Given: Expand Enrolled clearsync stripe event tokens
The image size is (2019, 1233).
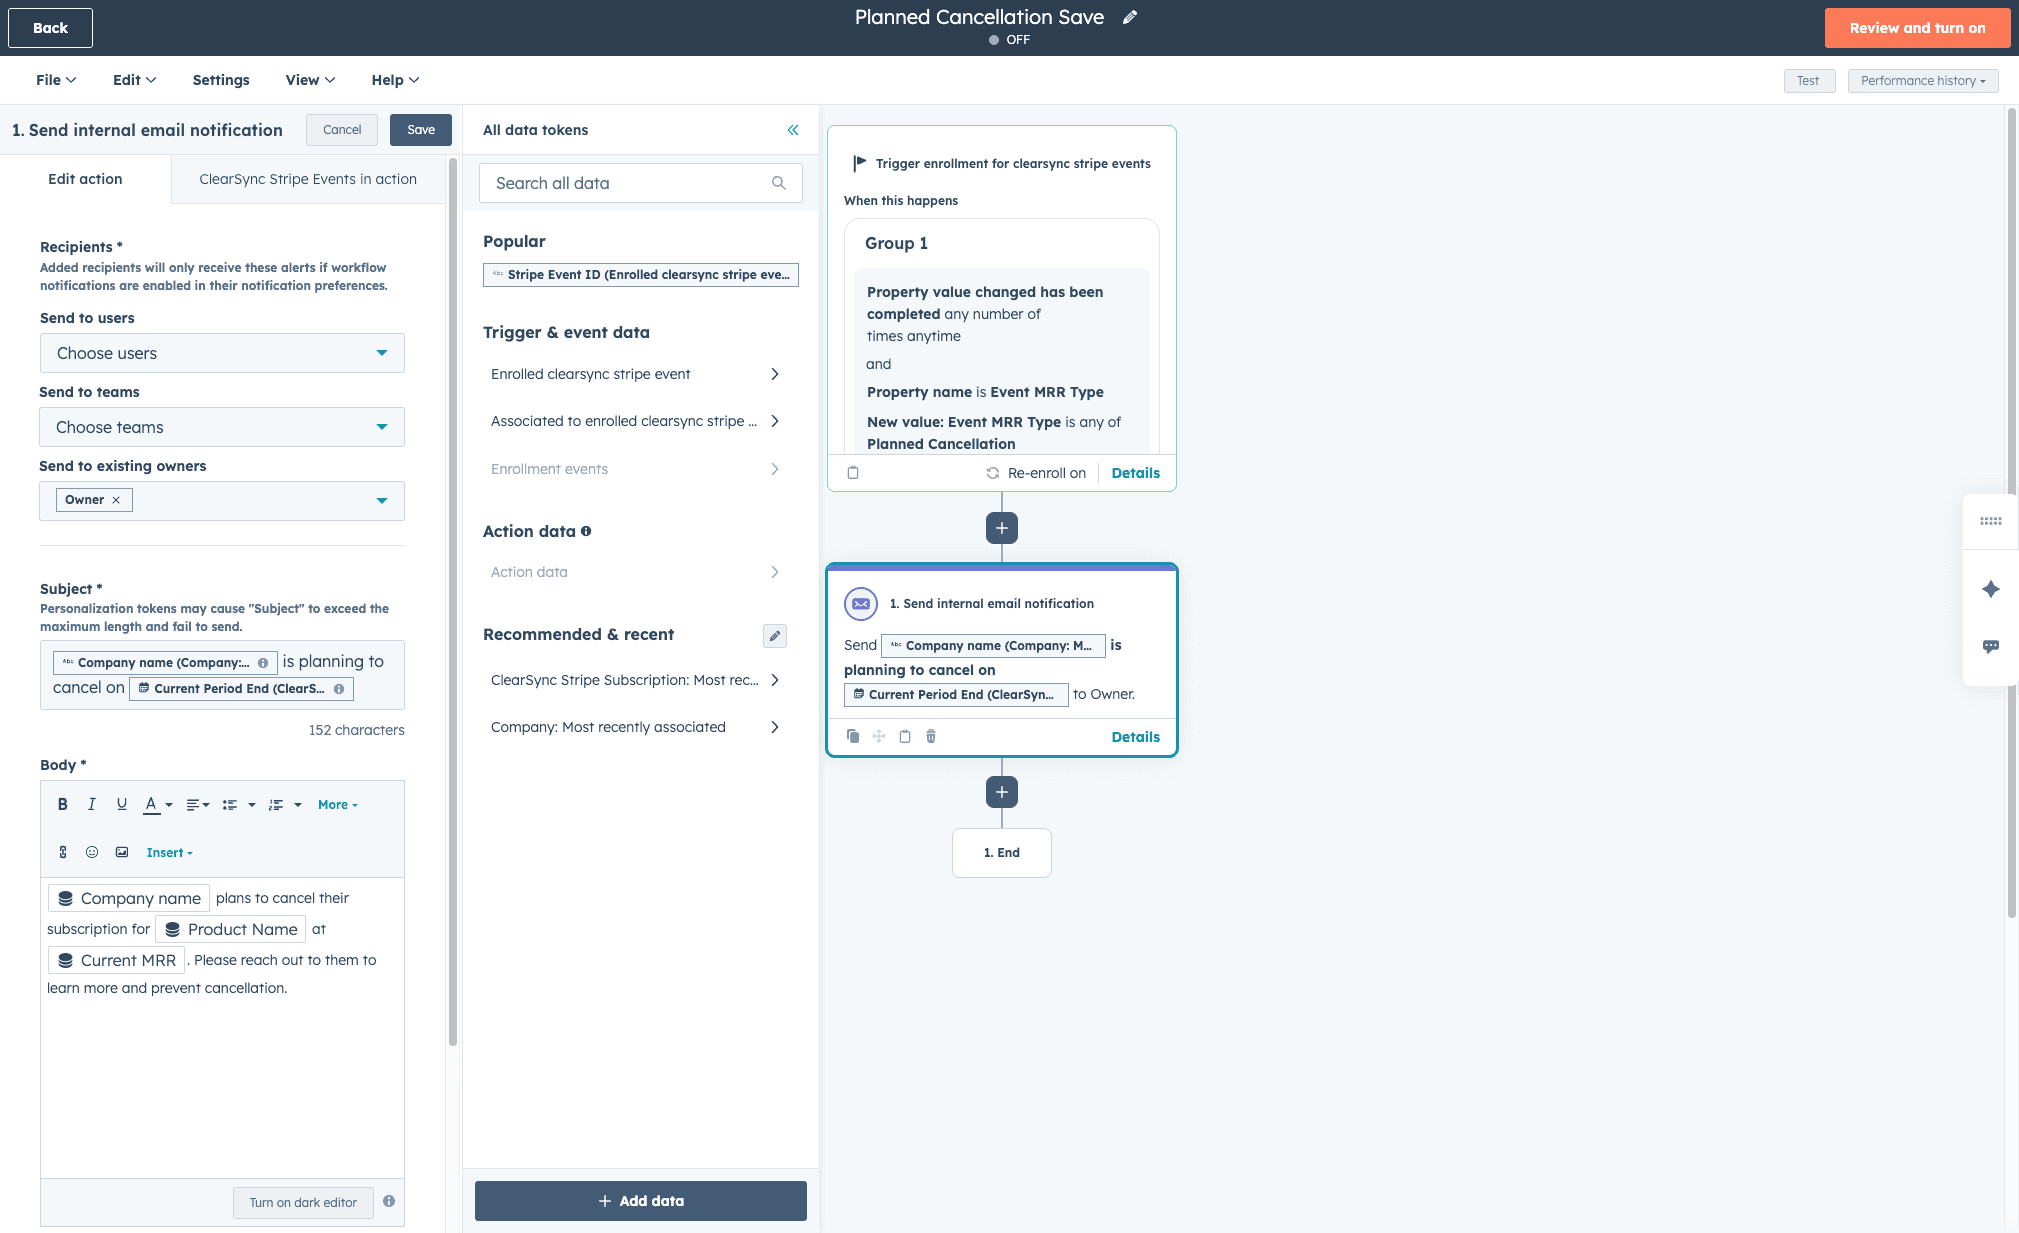Looking at the screenshot, I should click(x=635, y=374).
